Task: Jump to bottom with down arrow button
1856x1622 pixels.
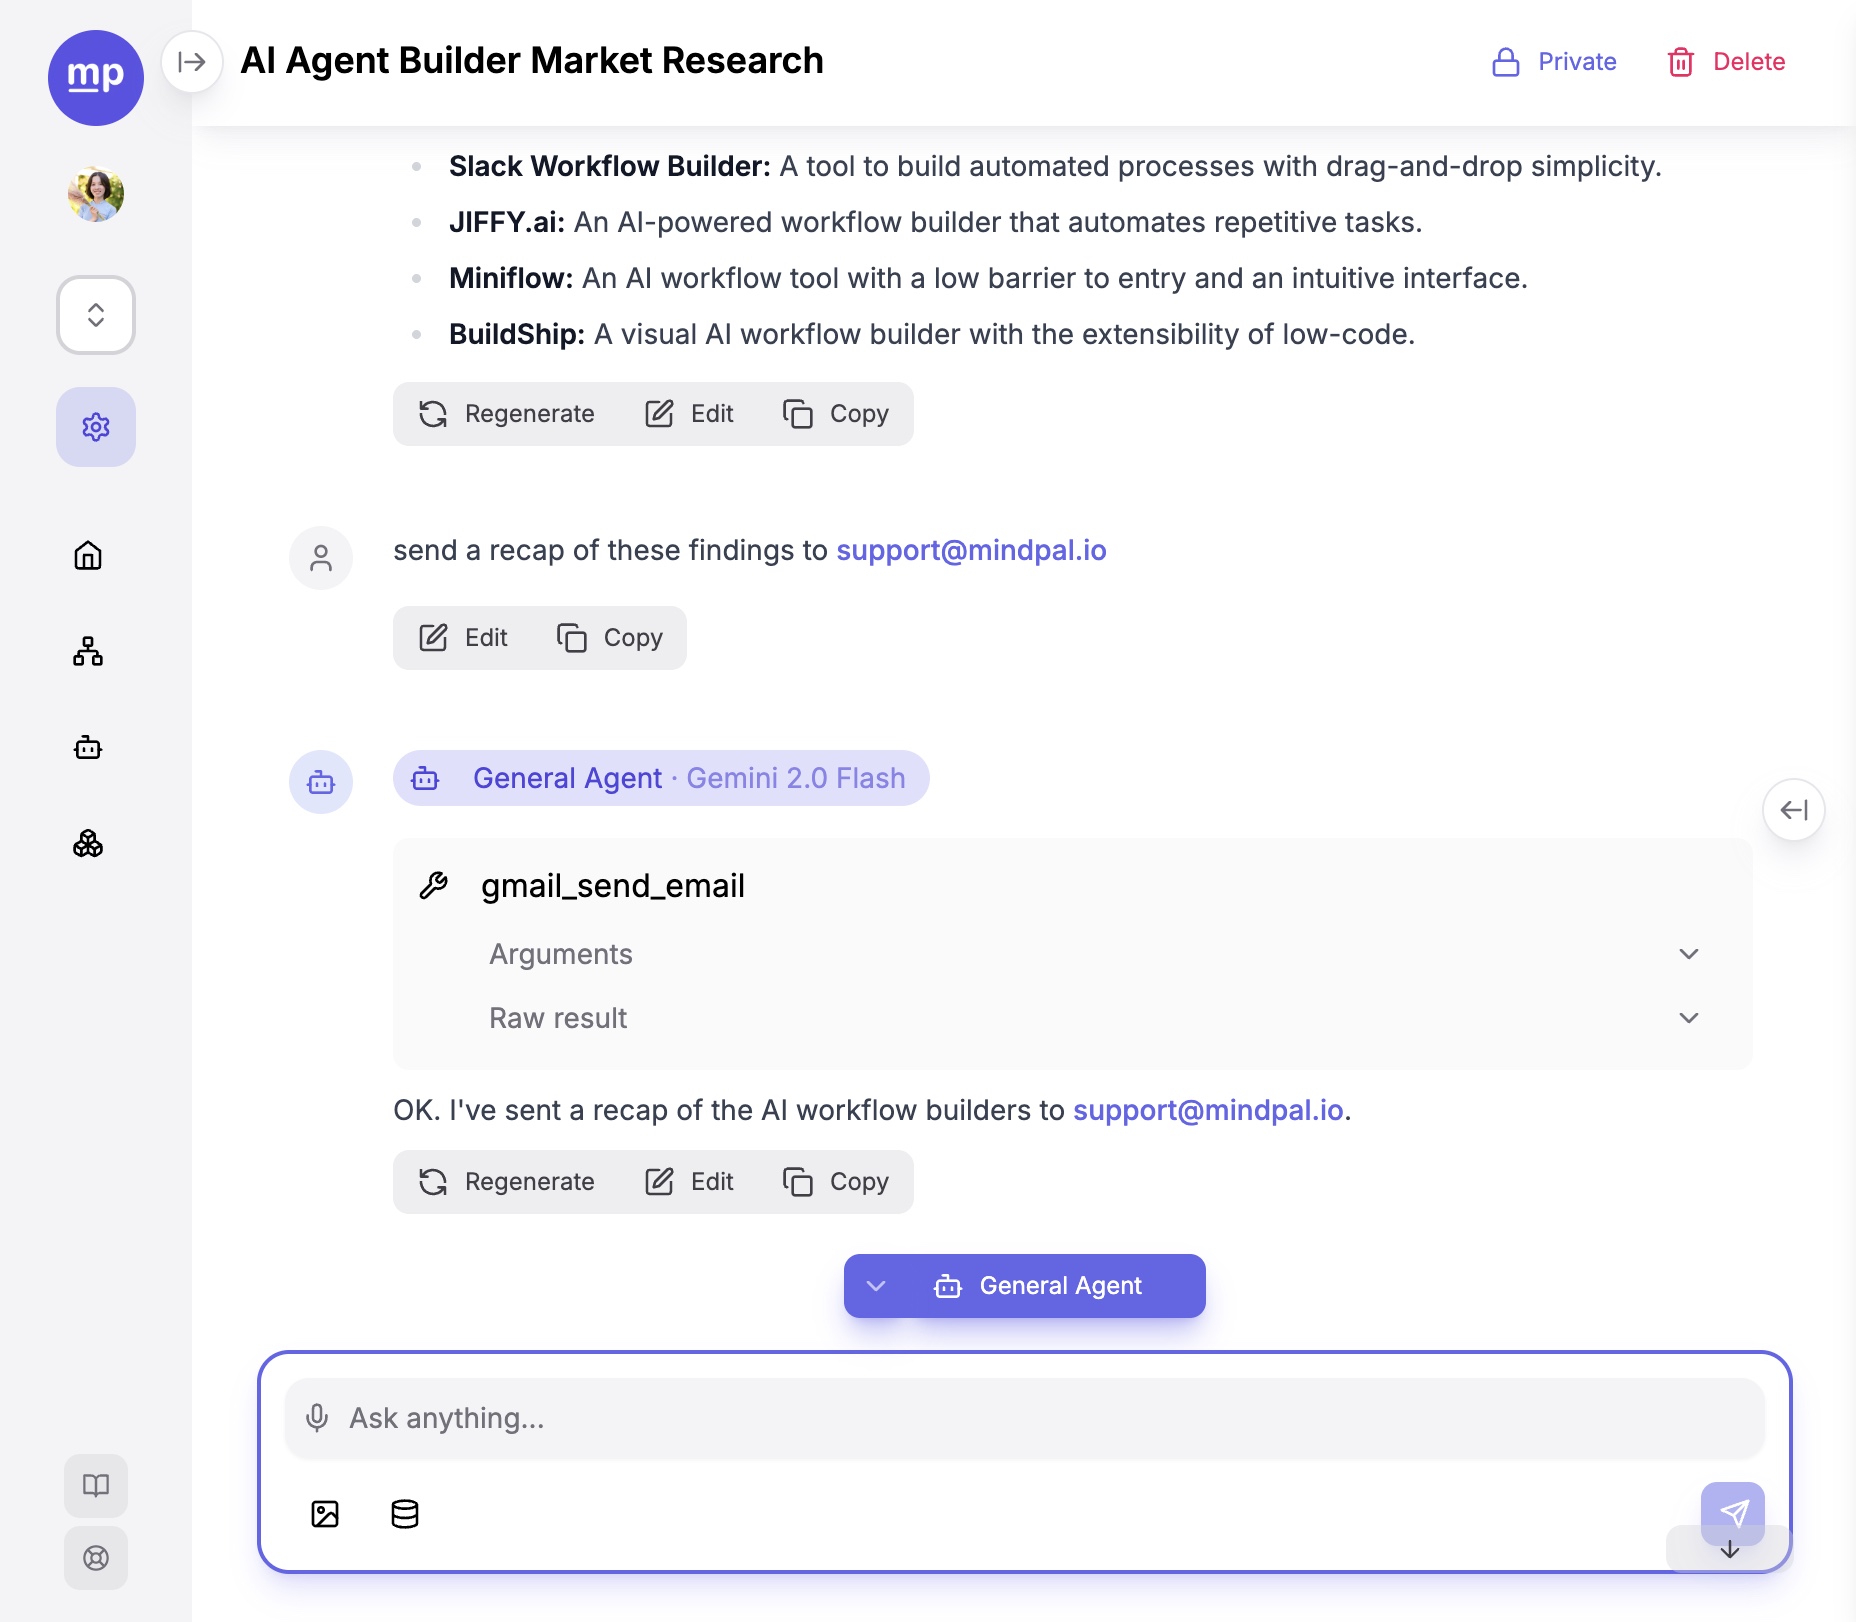Action: (1730, 1550)
